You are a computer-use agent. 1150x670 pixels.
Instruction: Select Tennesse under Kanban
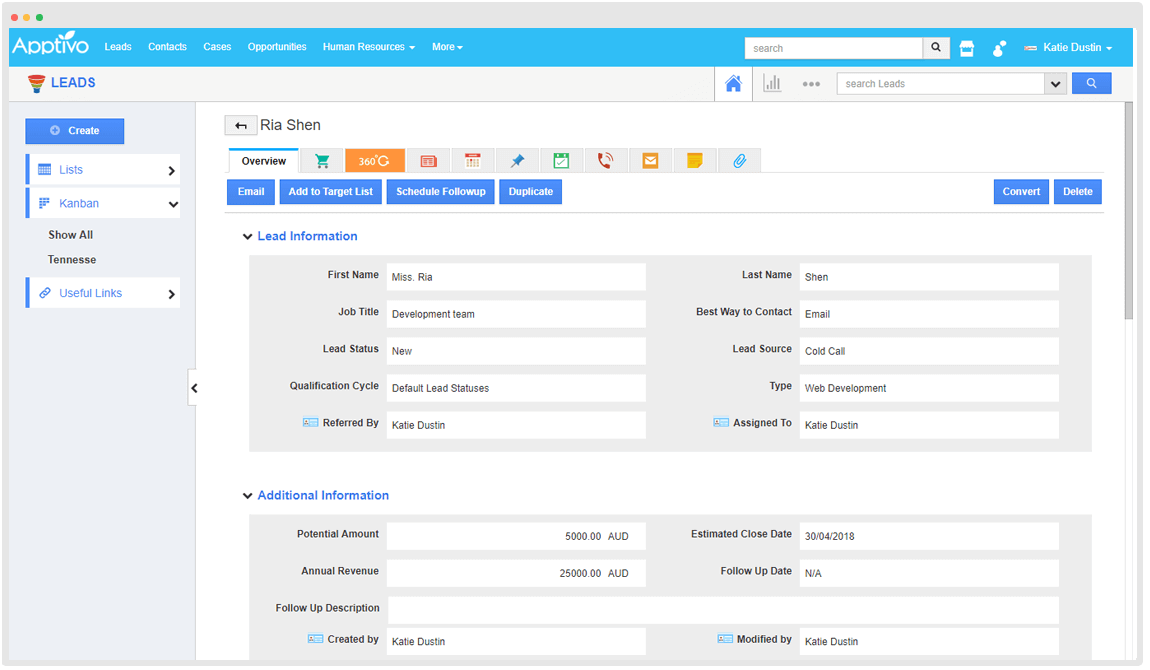tap(72, 260)
